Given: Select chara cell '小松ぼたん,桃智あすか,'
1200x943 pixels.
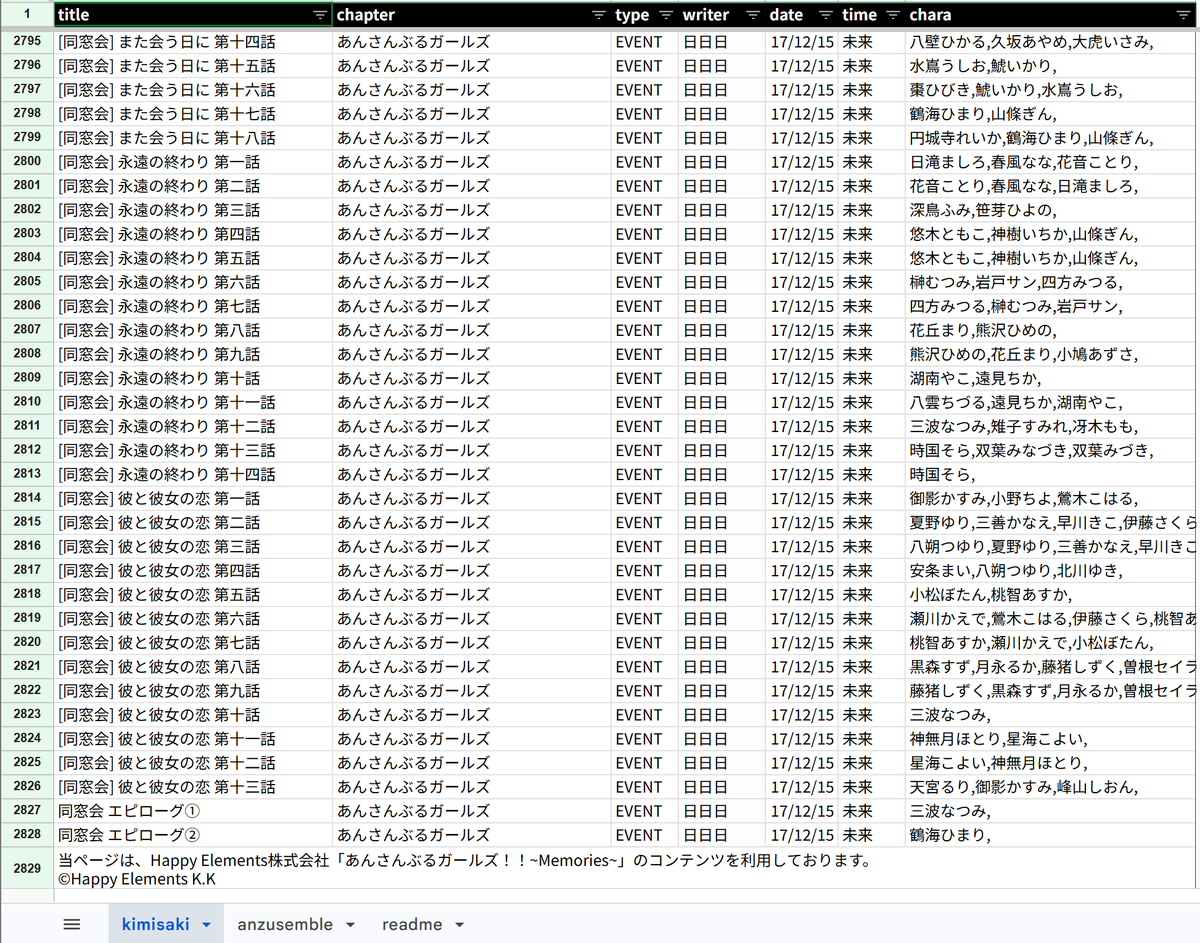Looking at the screenshot, I should (1052, 594).
